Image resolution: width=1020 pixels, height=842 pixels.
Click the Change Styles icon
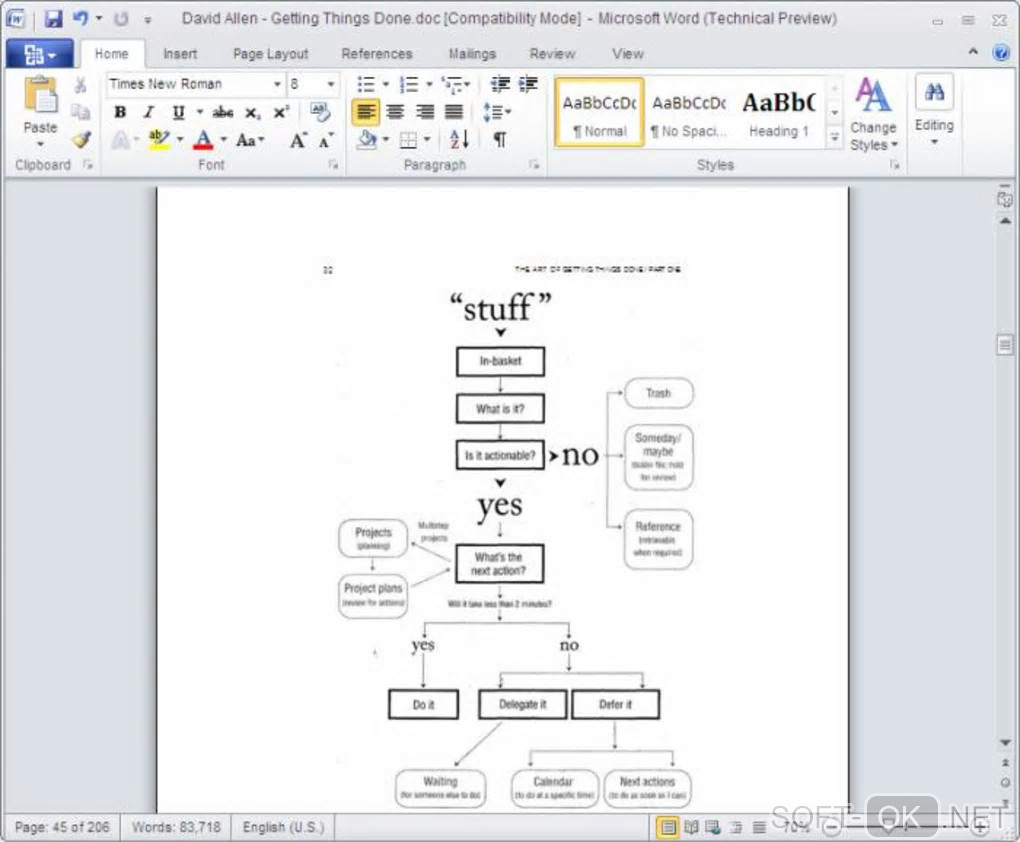point(872,95)
